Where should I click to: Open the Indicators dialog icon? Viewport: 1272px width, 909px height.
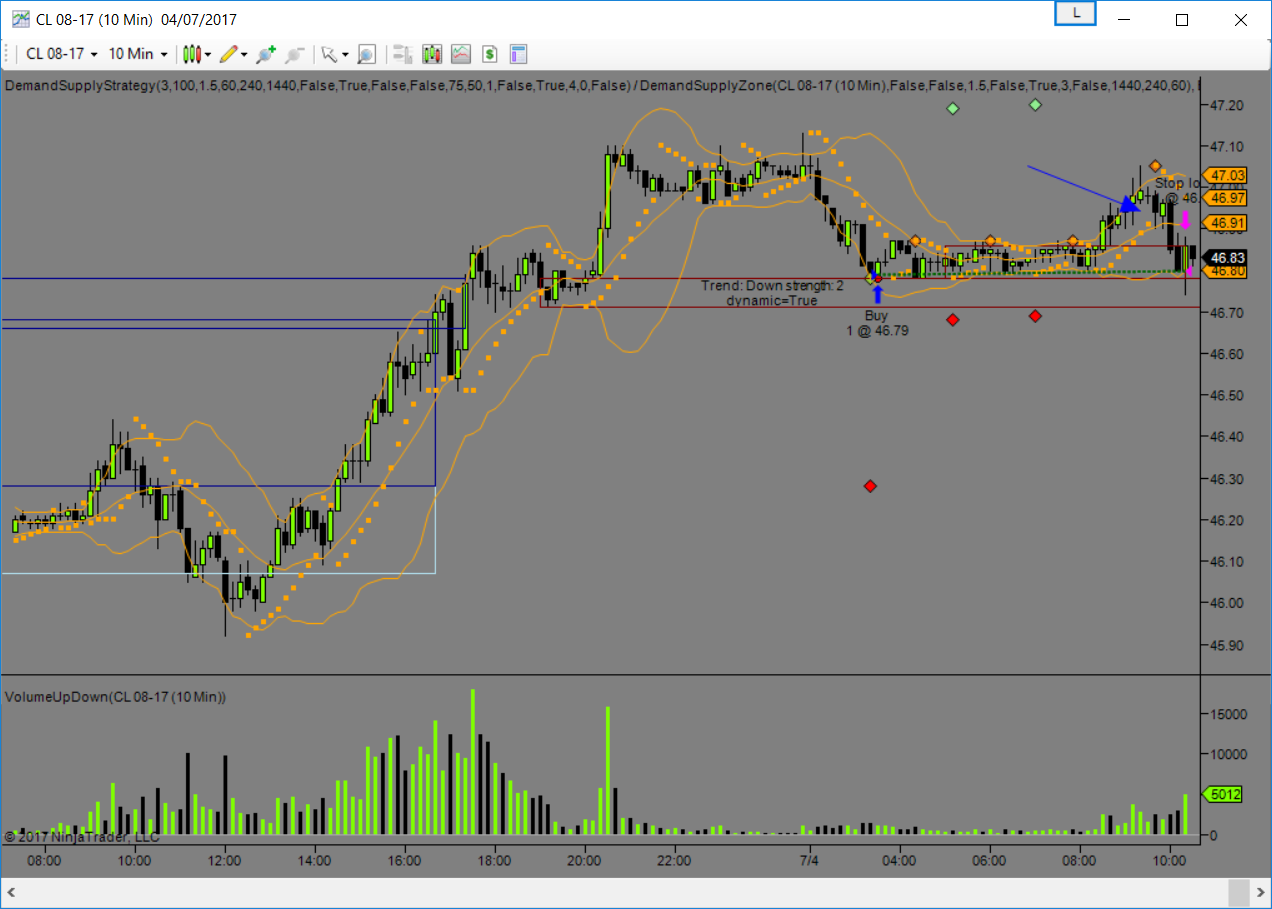[x=461, y=54]
